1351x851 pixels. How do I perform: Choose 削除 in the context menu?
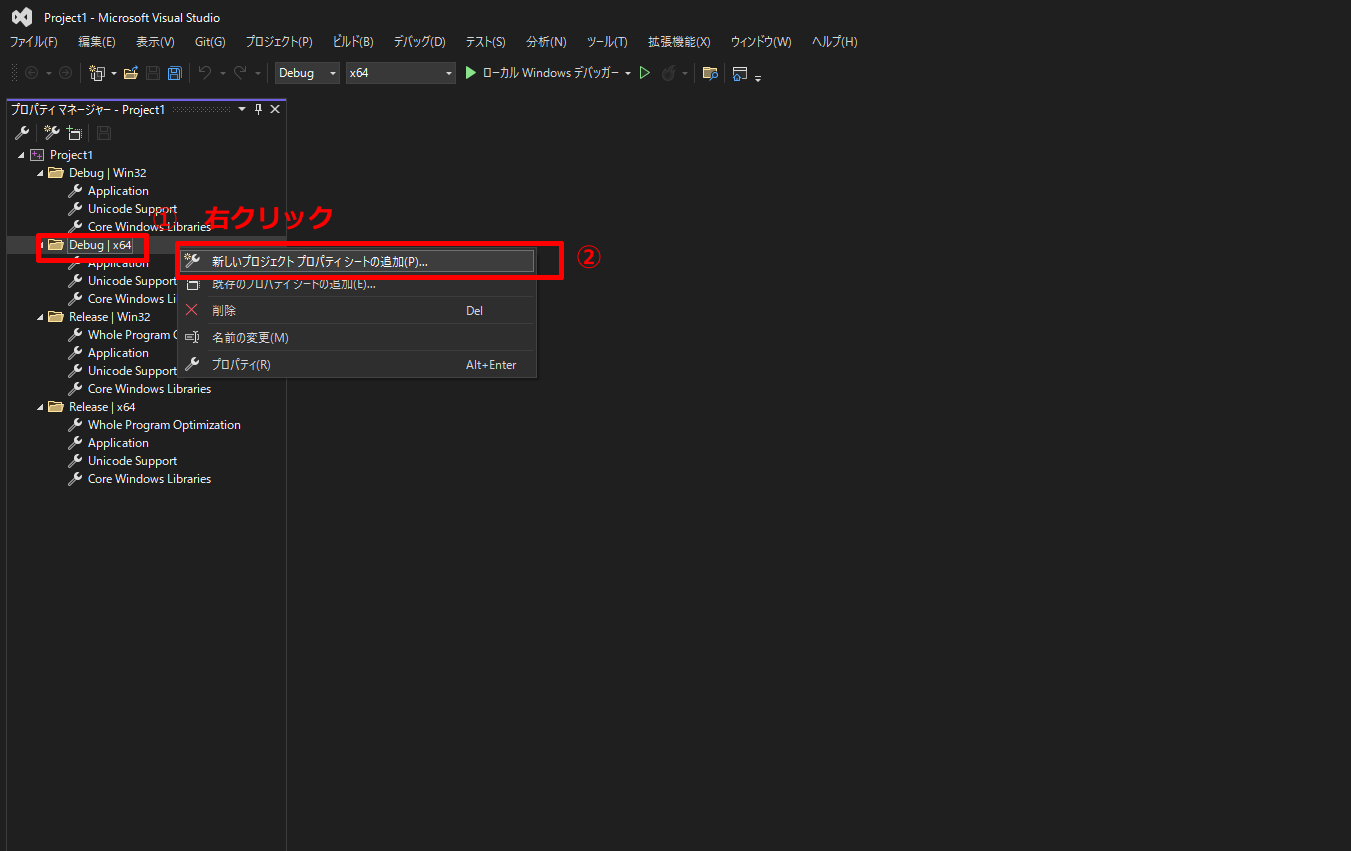pyautogui.click(x=357, y=310)
